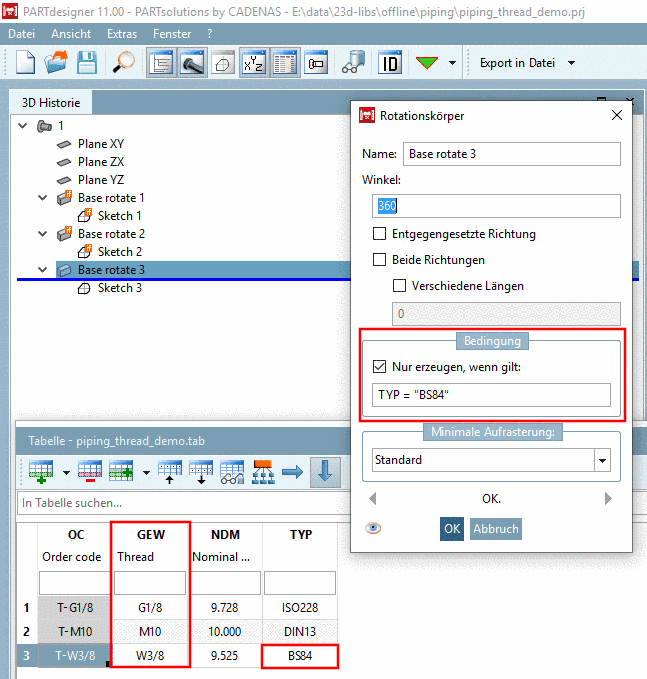The image size is (647, 679).
Task: Select Sketch 3 in history tree
Action: point(120,288)
